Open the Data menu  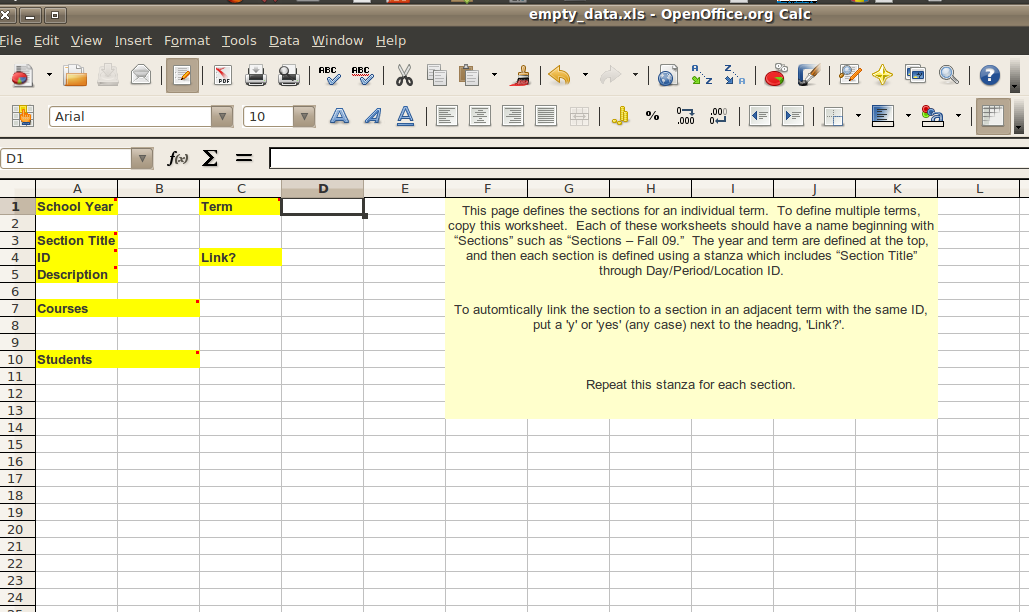[x=284, y=40]
